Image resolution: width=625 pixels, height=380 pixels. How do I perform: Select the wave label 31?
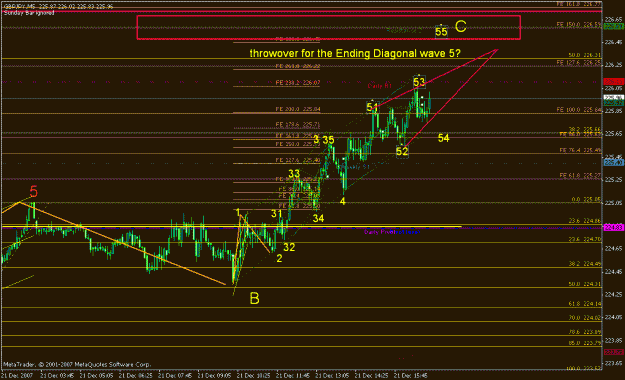pos(276,213)
